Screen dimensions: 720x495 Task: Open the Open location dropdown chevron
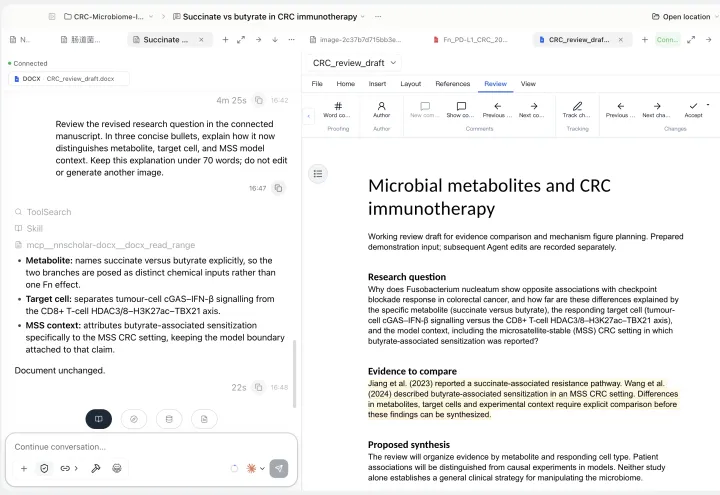coord(717,17)
